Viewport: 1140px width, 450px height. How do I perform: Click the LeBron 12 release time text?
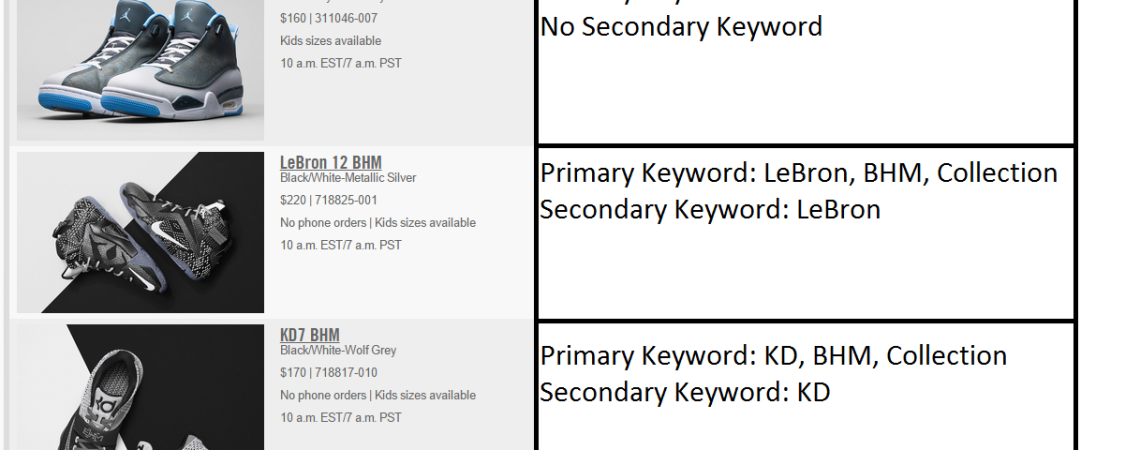(x=340, y=245)
